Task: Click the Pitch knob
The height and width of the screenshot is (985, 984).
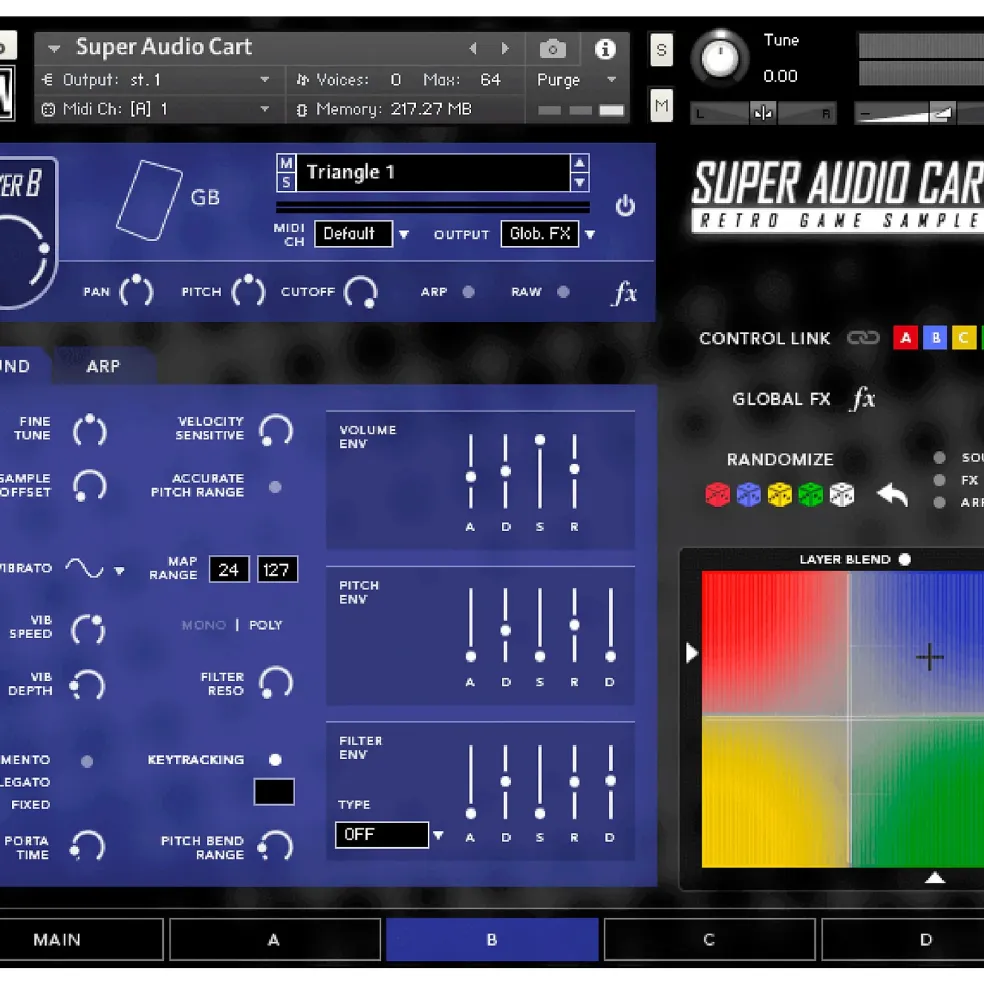Action: tap(248, 291)
